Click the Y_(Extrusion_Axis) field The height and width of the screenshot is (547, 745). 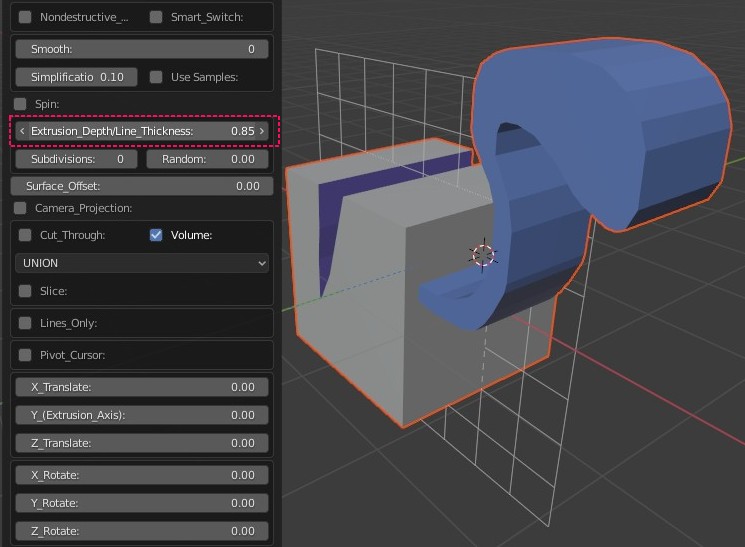142,415
